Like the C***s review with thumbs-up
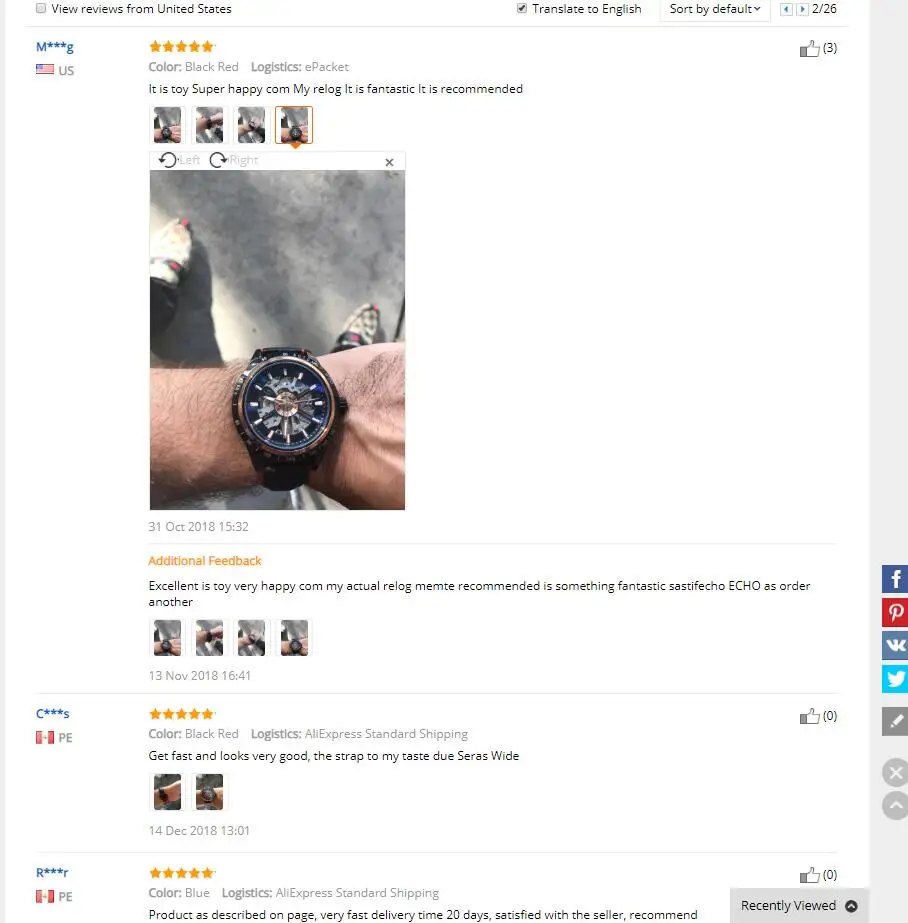The image size is (908, 923). 809,716
